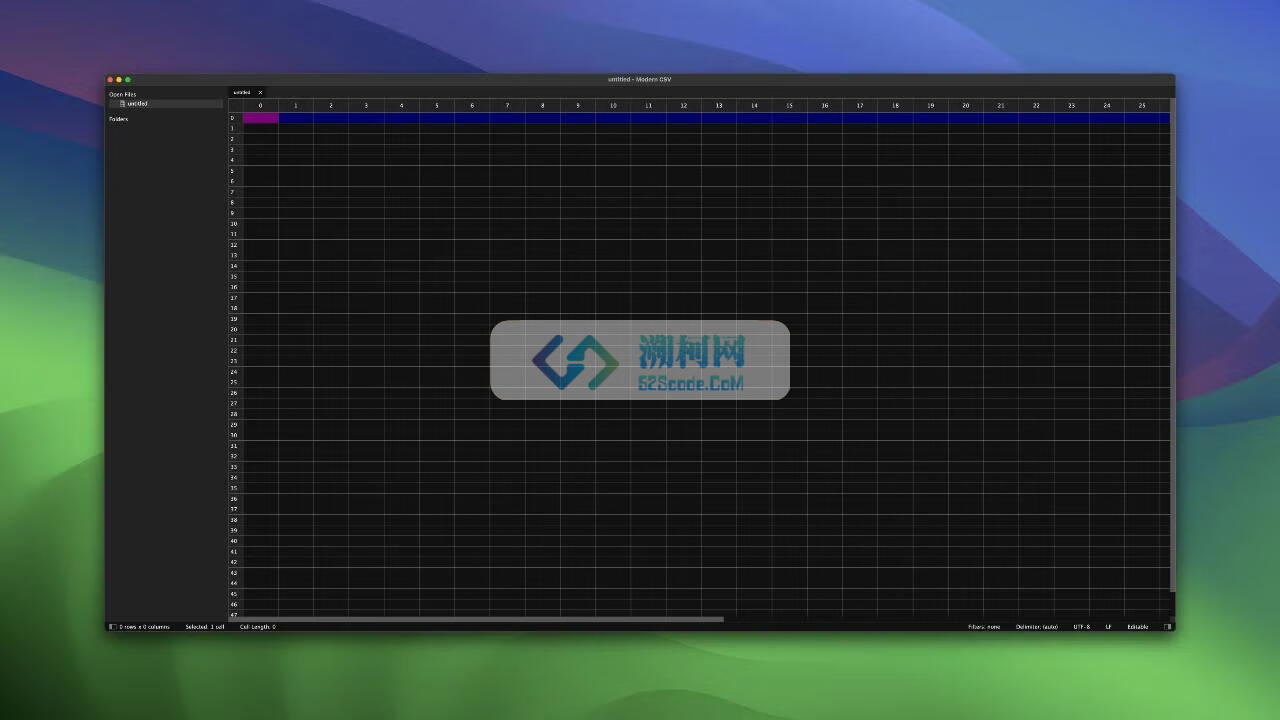Change the LF line ending setting
Image resolution: width=1280 pixels, height=720 pixels.
(1108, 627)
